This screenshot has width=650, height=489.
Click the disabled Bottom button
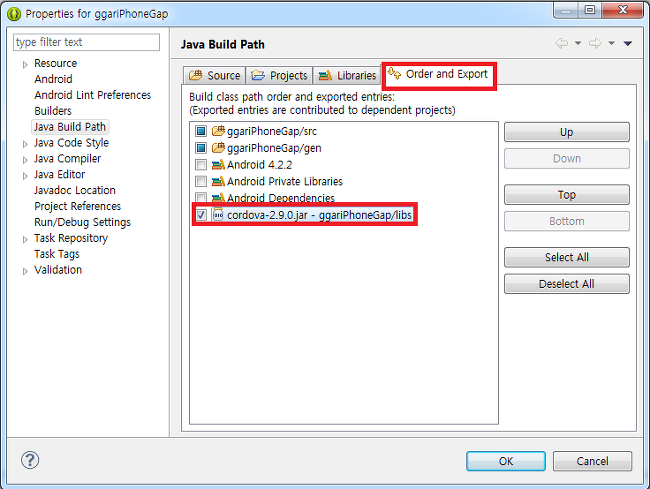(567, 221)
